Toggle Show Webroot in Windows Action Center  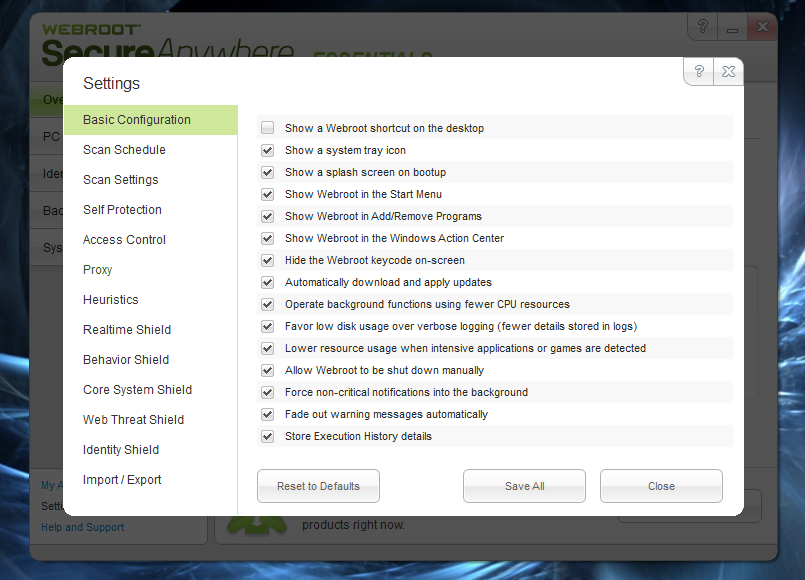[267, 238]
